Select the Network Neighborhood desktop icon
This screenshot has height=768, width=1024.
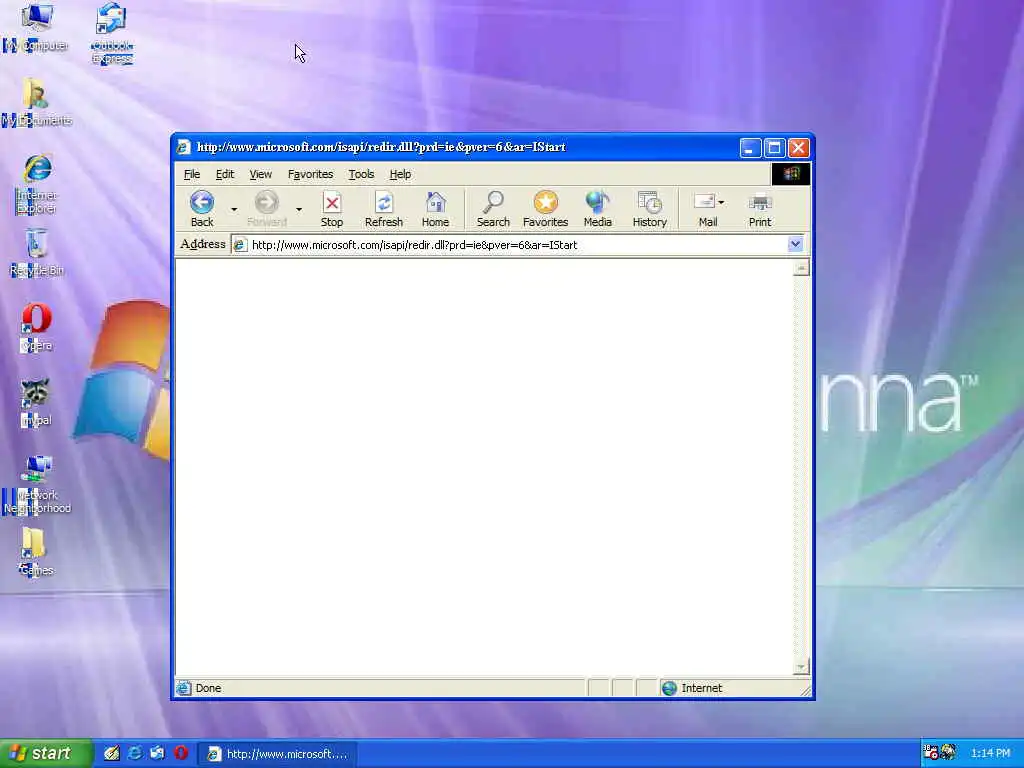[37, 485]
